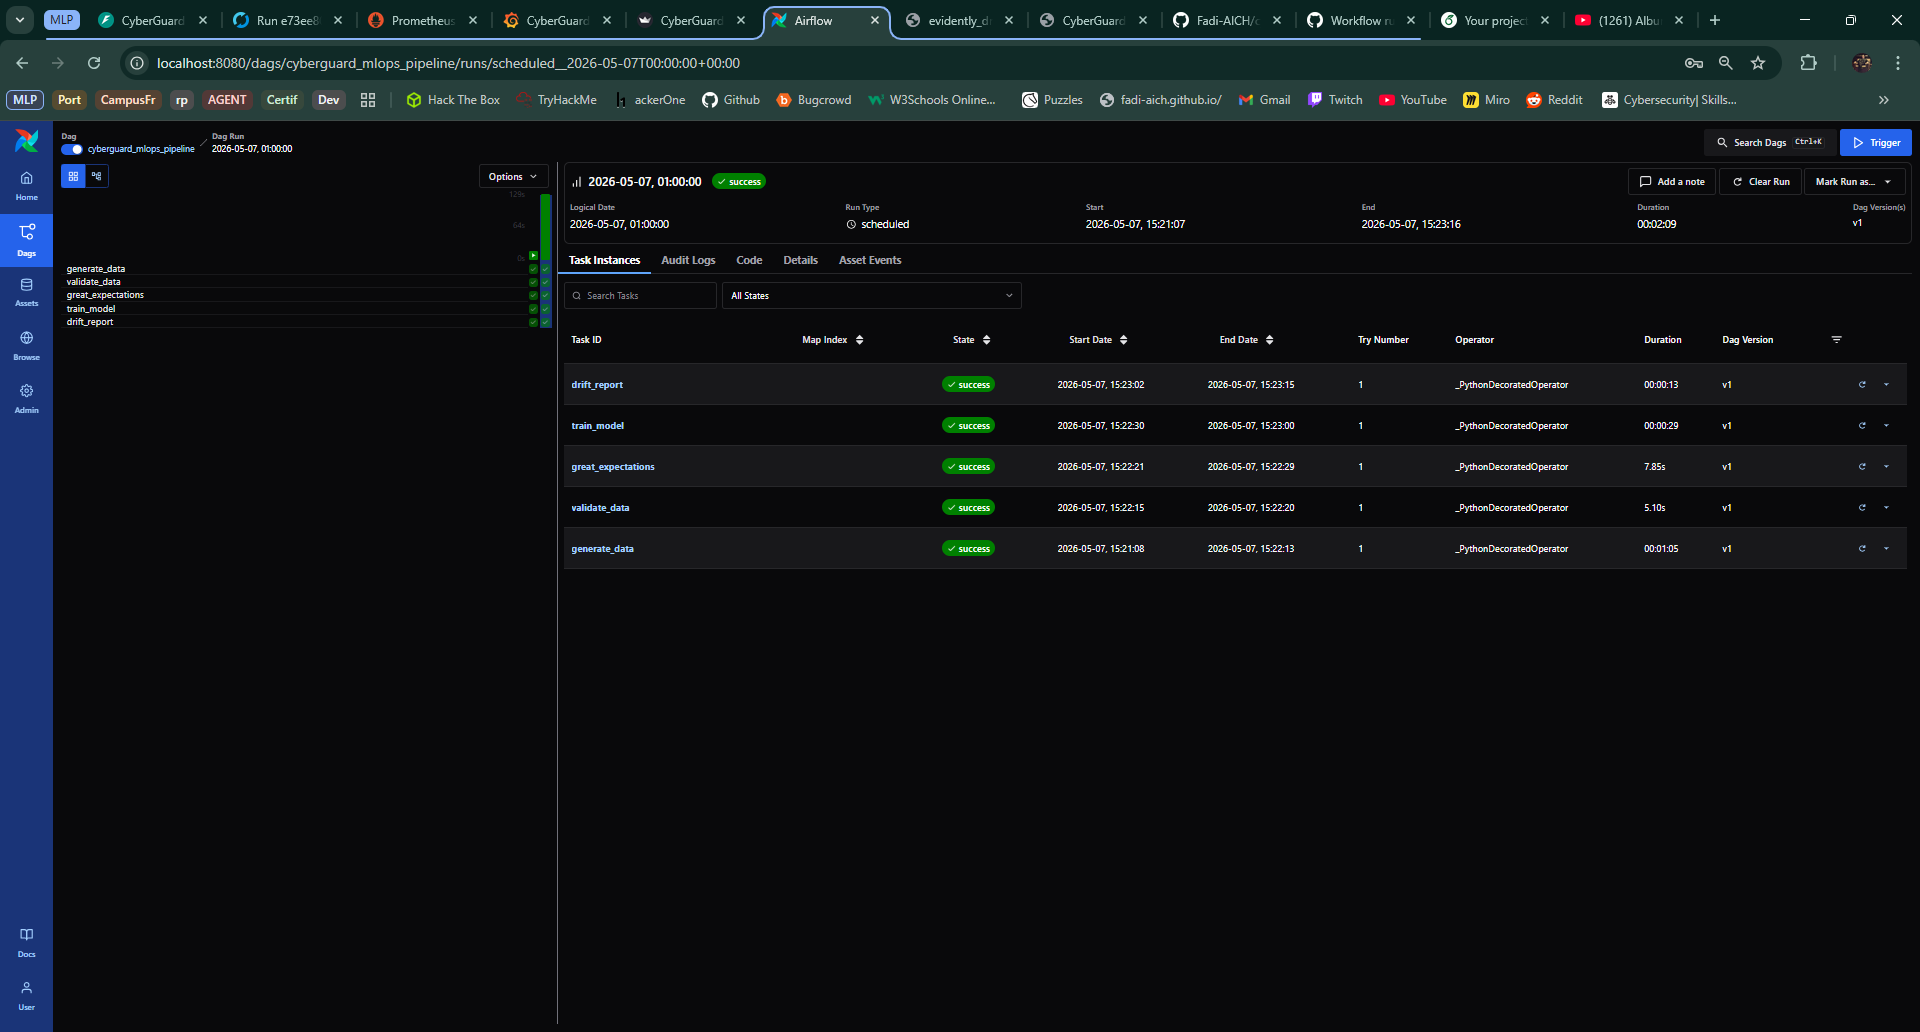The image size is (1920, 1032).
Task: Switch to the Details tab
Action: tap(800, 260)
